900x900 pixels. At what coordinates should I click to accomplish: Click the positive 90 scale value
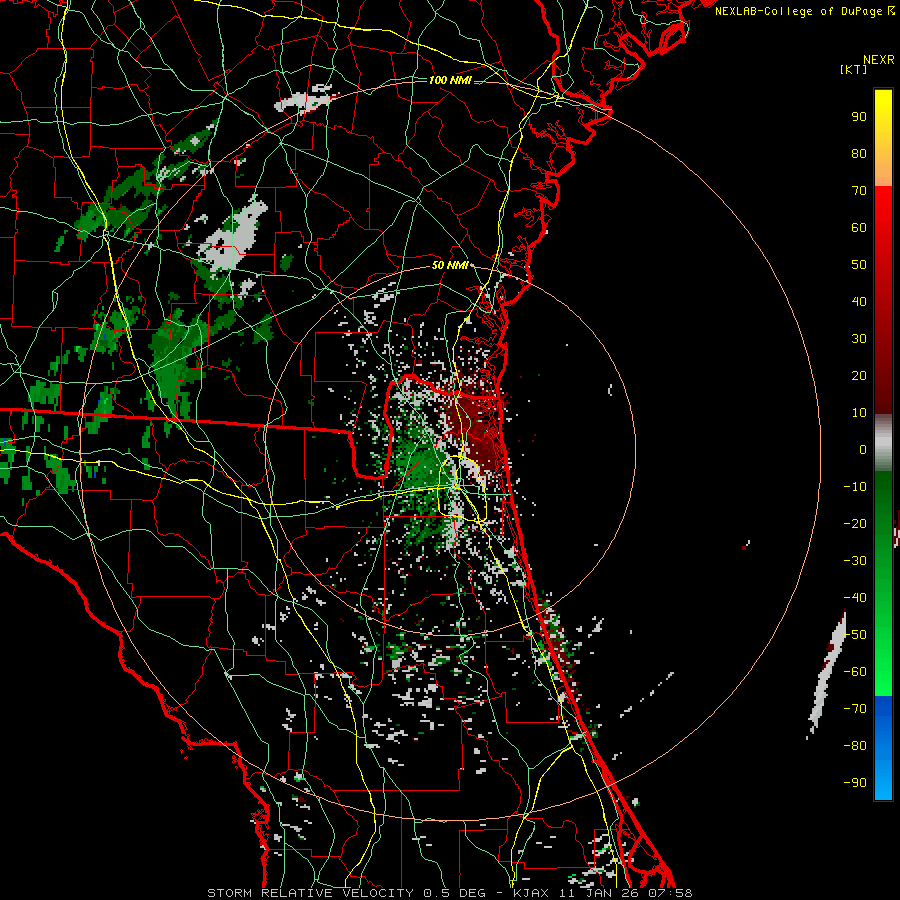coord(859,117)
